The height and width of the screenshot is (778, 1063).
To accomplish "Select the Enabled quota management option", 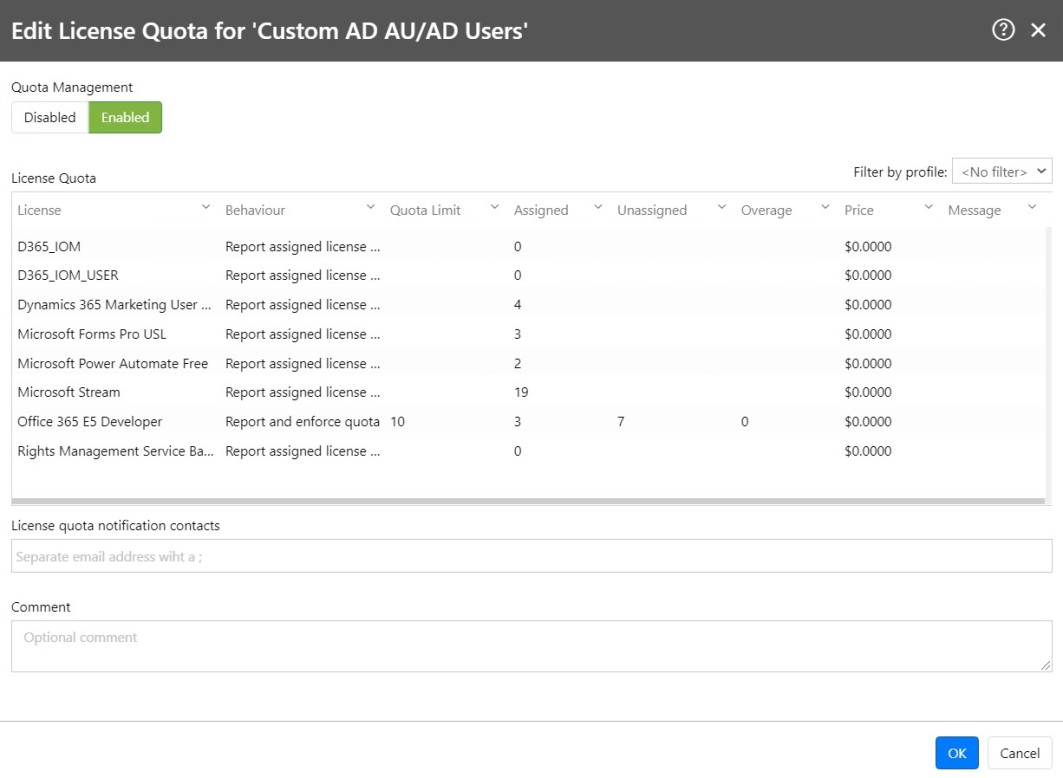I will 125,117.
